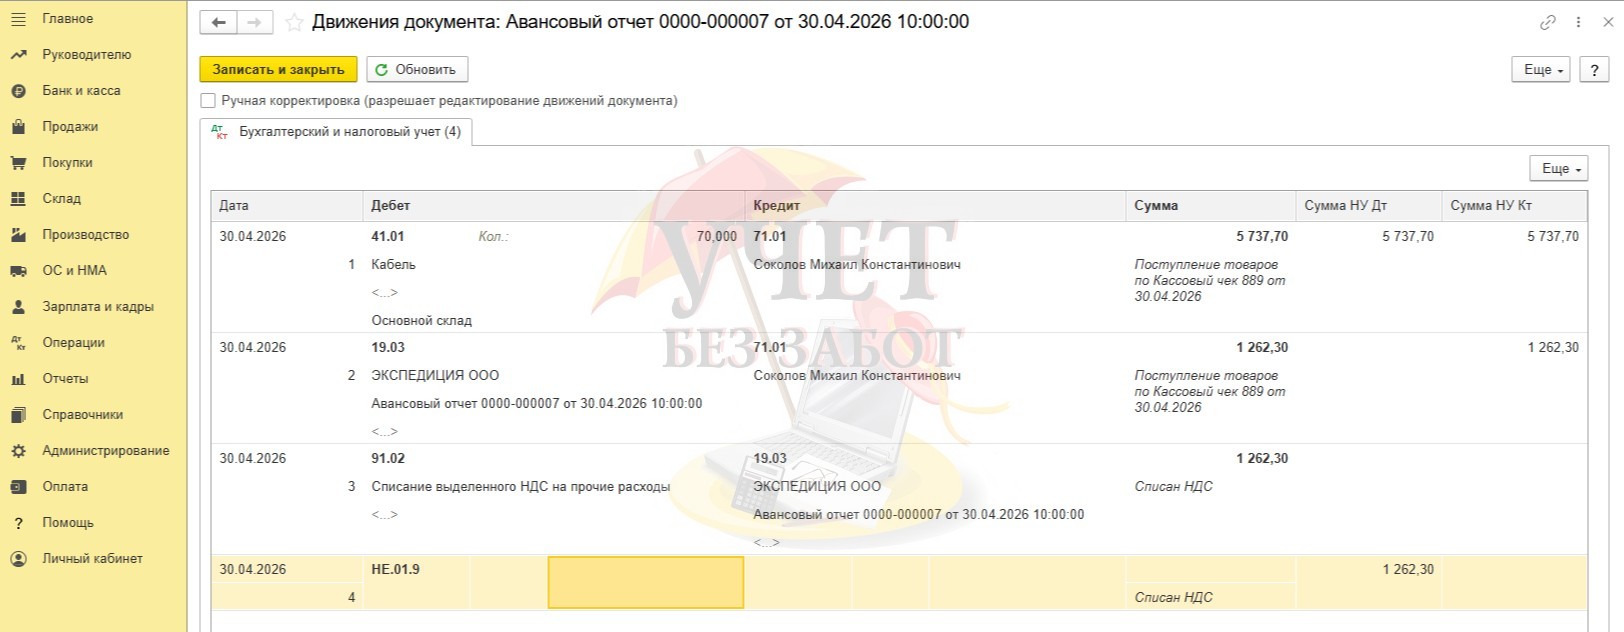This screenshot has height=632, width=1624.
Task: Open the Зарплата и кадры section
Action: point(97,307)
